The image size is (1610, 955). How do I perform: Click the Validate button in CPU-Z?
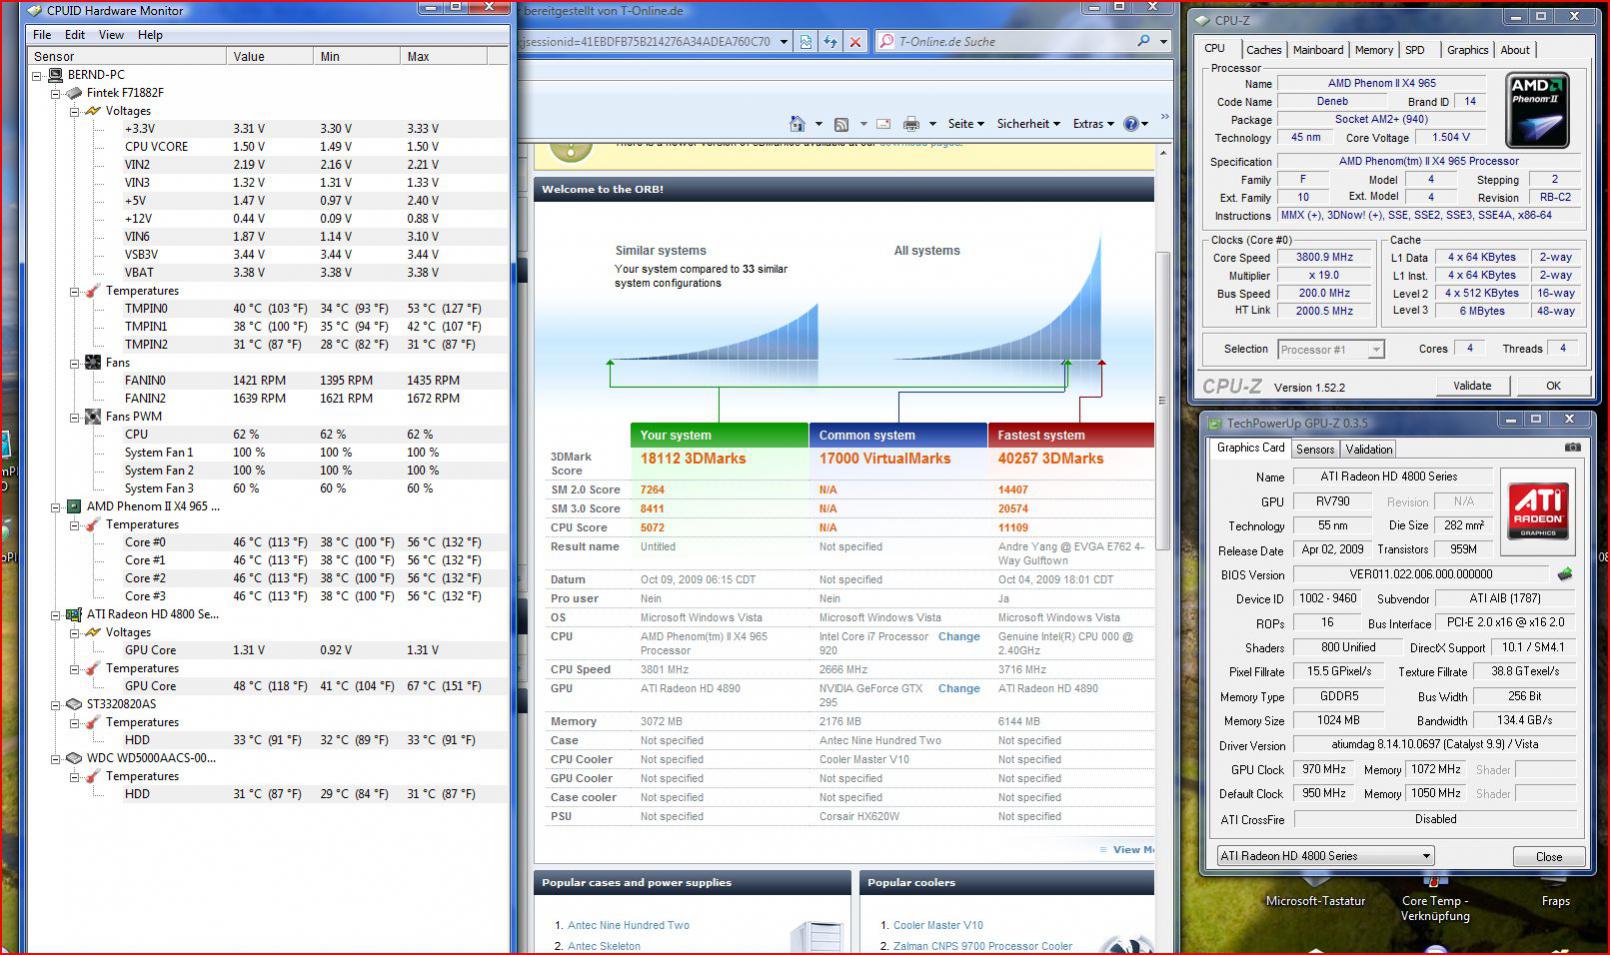click(x=1472, y=386)
